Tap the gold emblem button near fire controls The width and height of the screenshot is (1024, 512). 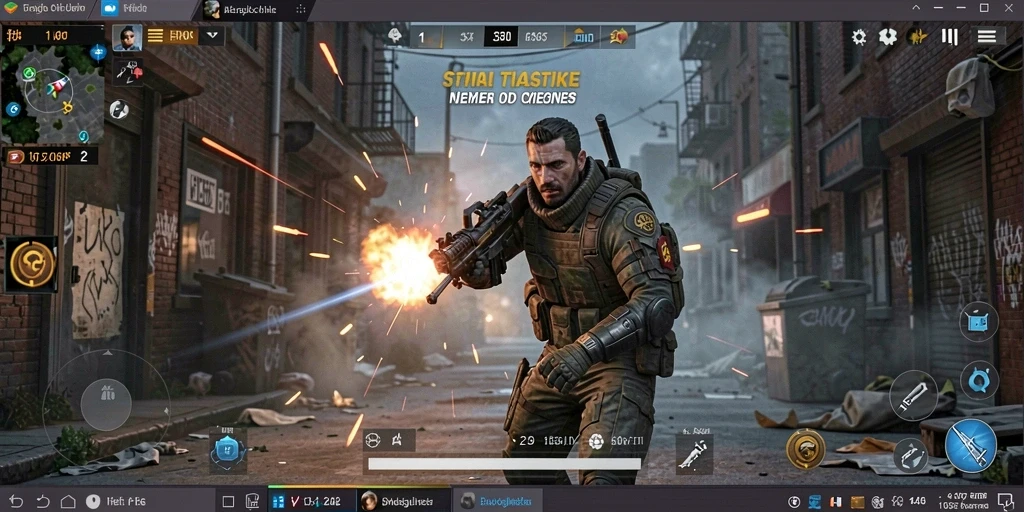[x=805, y=449]
